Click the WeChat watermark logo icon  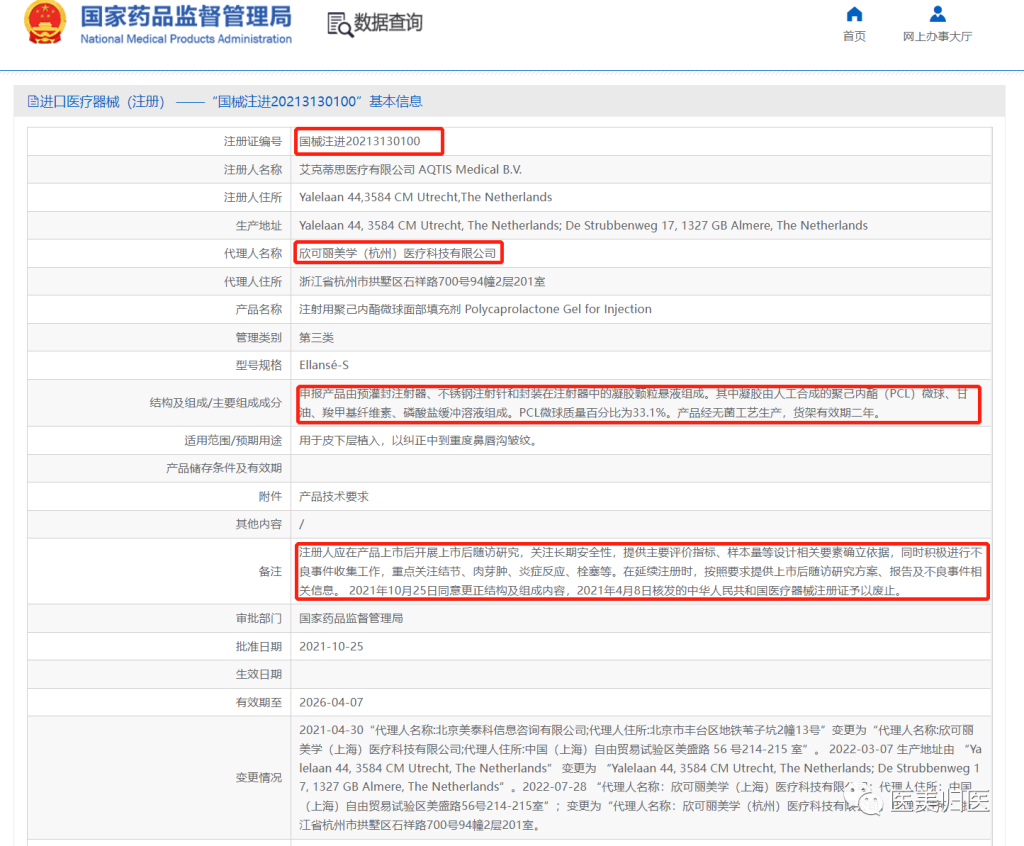click(x=868, y=801)
